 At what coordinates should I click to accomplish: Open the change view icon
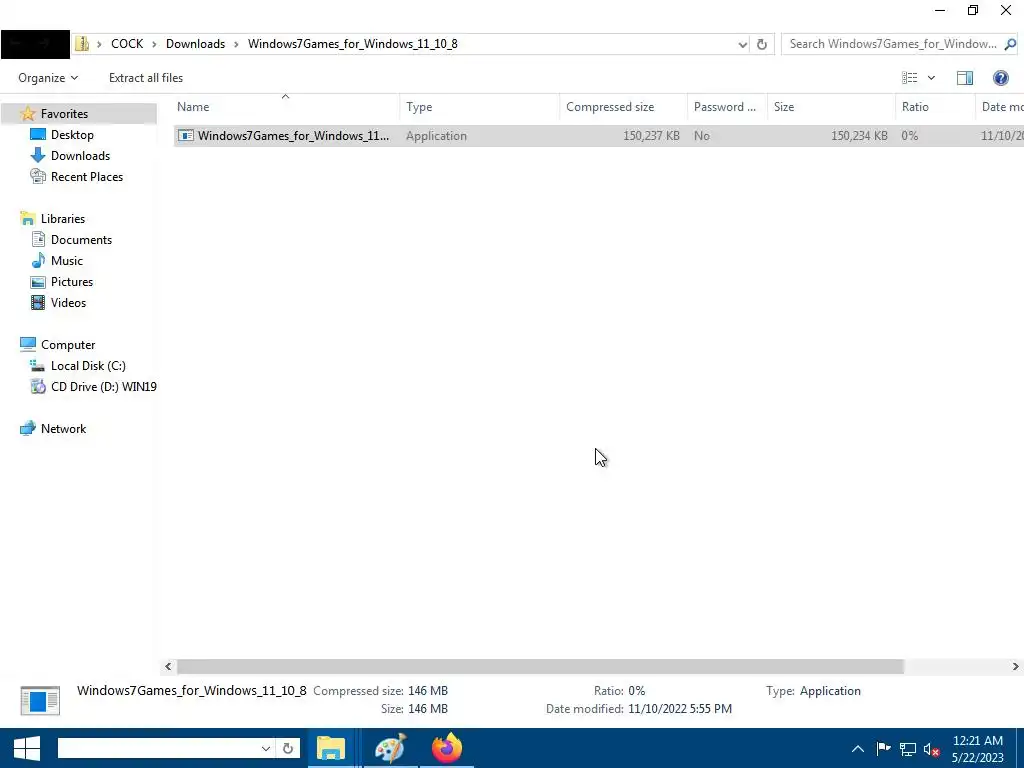(910, 78)
